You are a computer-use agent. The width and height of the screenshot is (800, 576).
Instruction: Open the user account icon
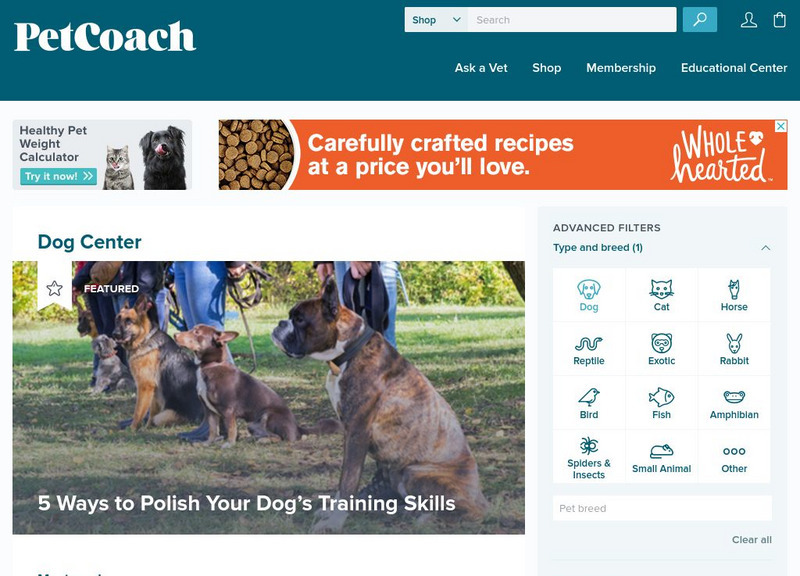point(748,20)
